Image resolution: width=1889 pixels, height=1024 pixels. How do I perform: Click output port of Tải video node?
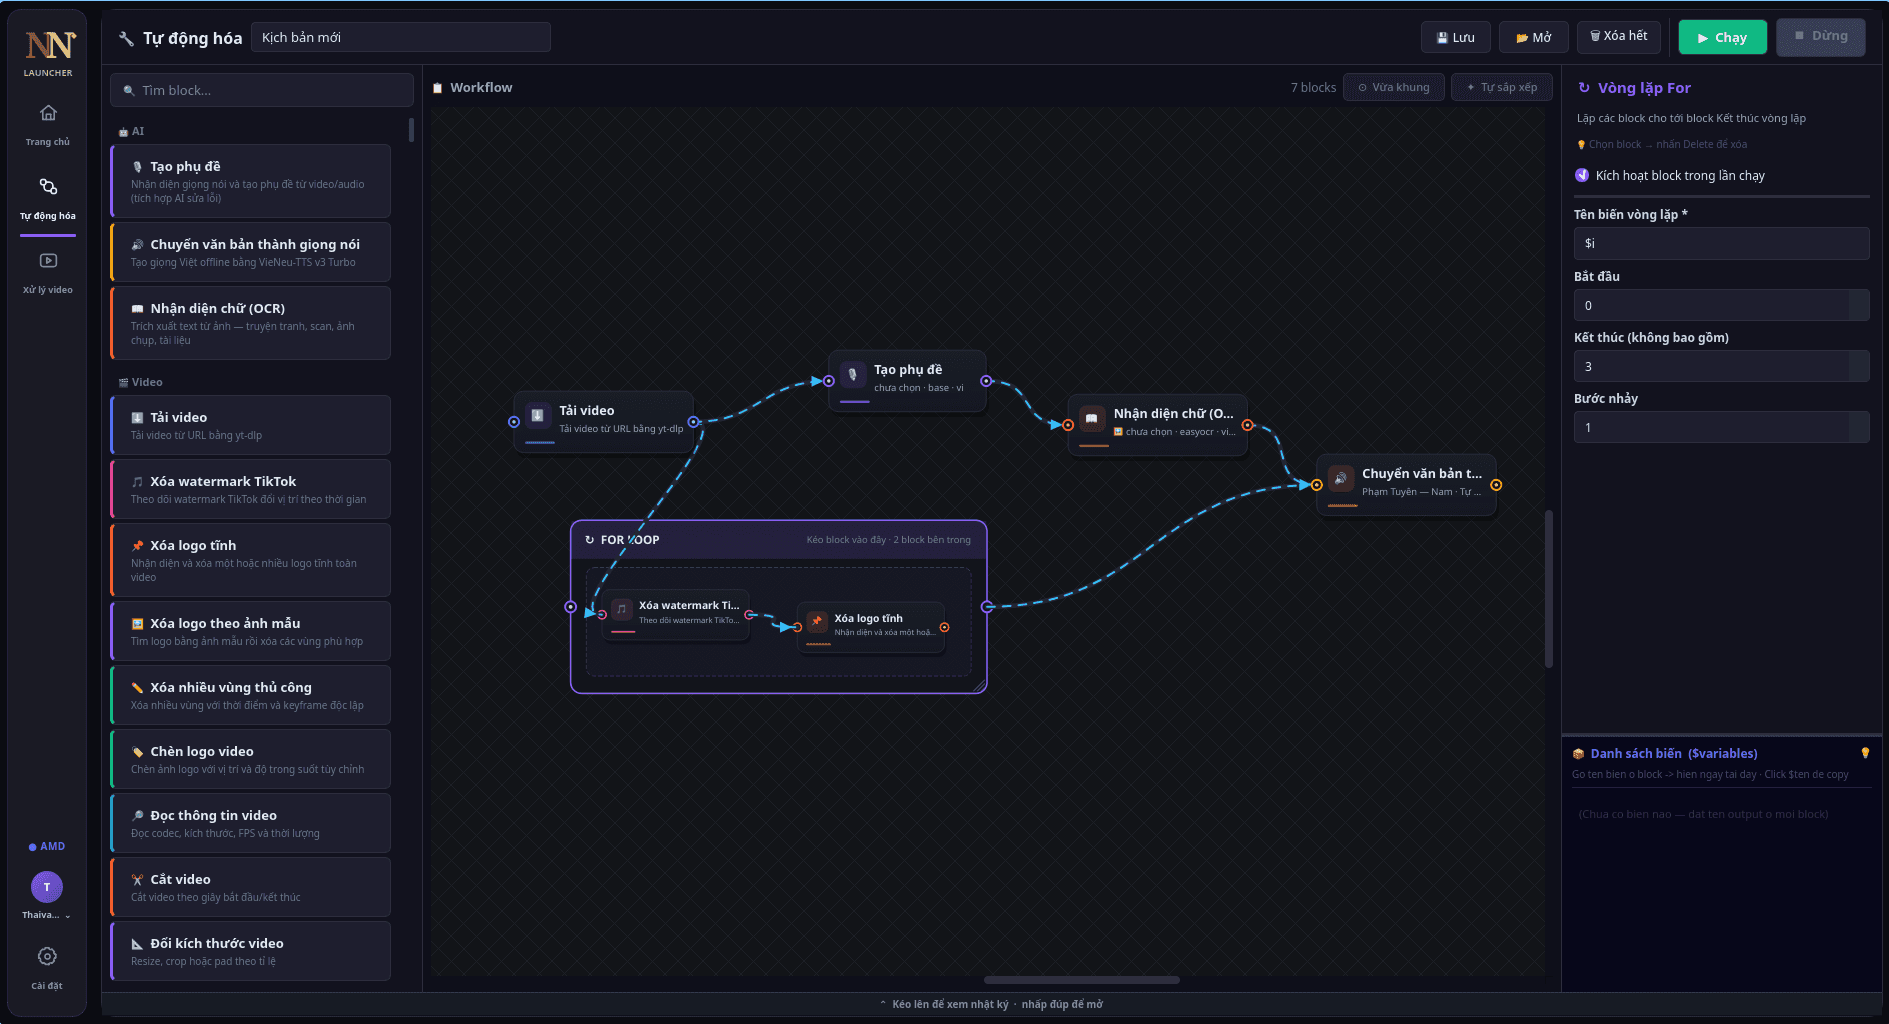click(x=694, y=422)
